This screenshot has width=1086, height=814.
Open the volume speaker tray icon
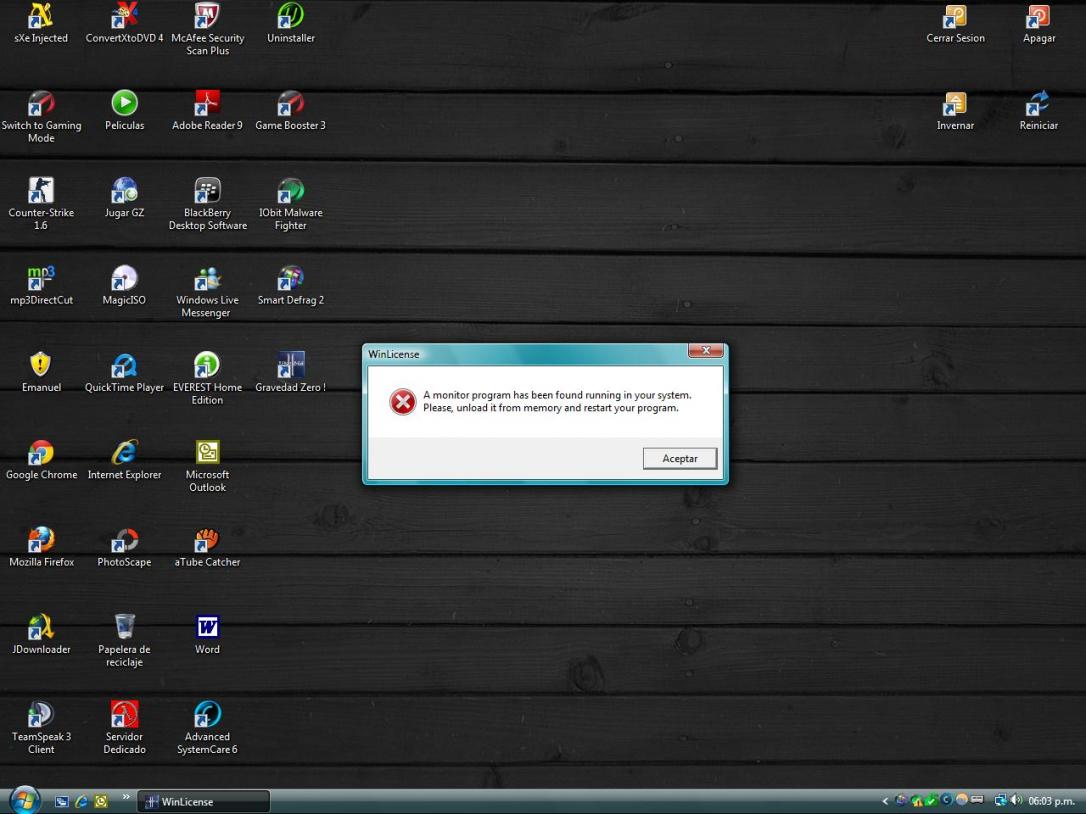(1016, 801)
